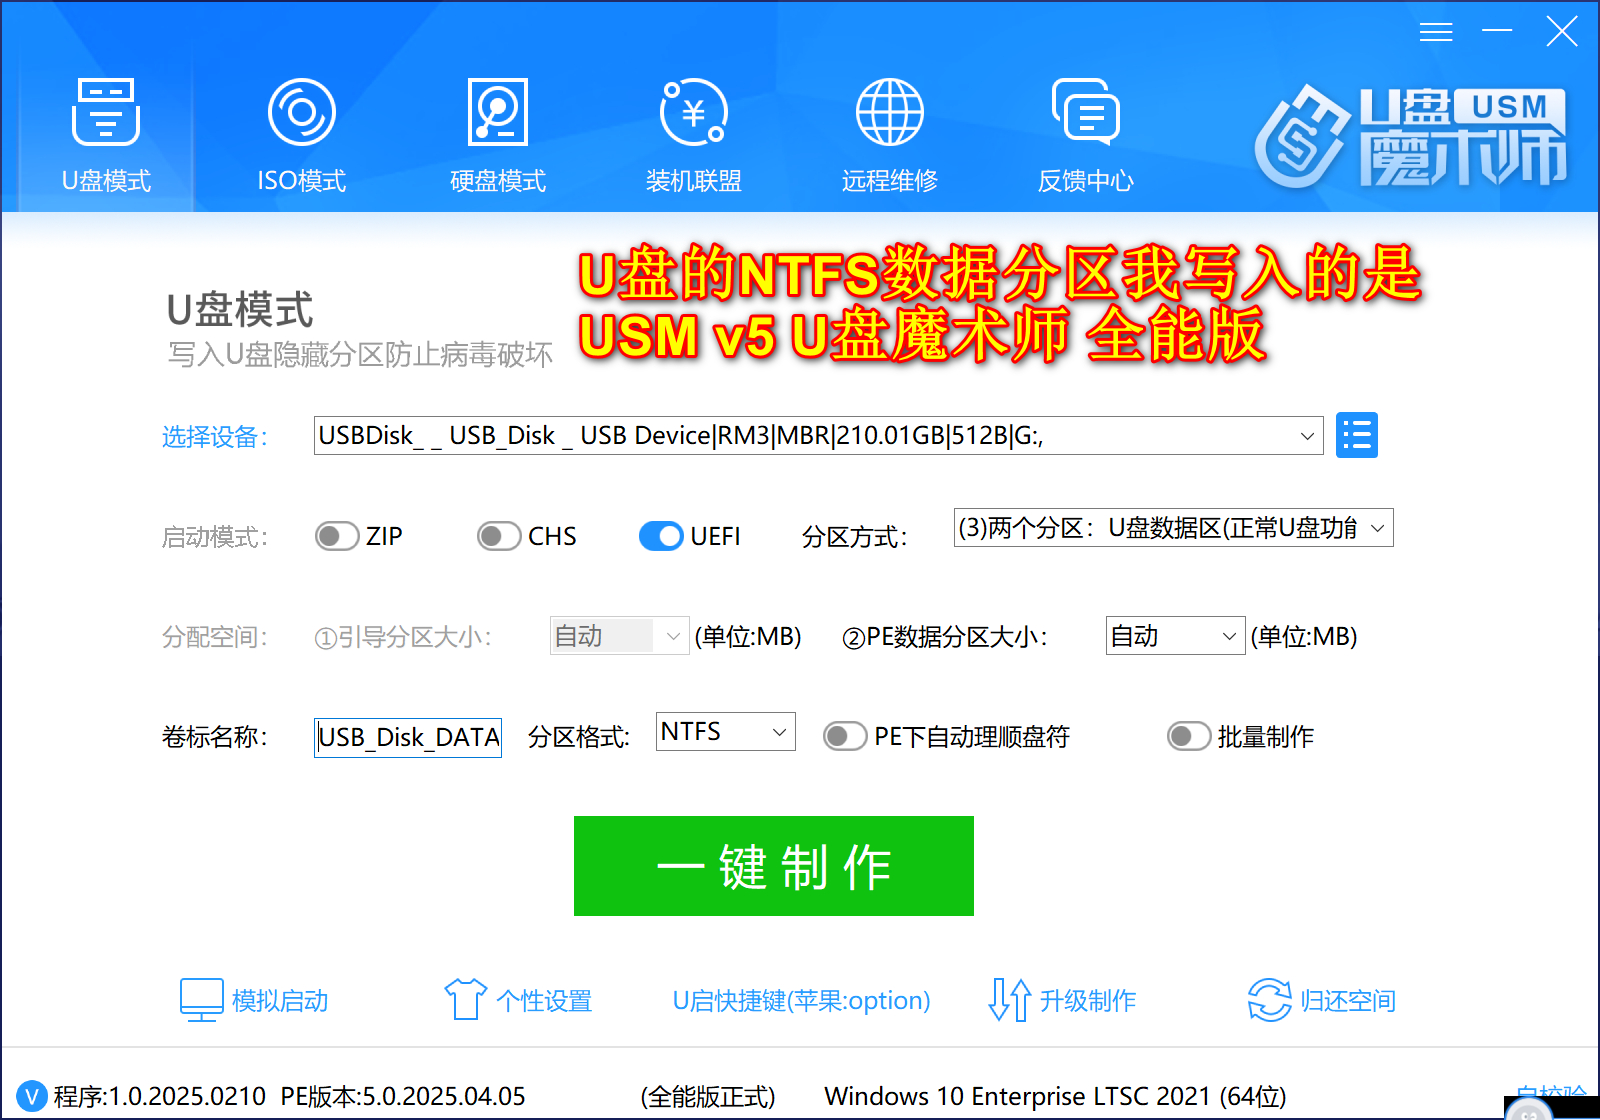
Task: Click the 程序:1.0.2025.0210 version text
Action: pos(160,1097)
